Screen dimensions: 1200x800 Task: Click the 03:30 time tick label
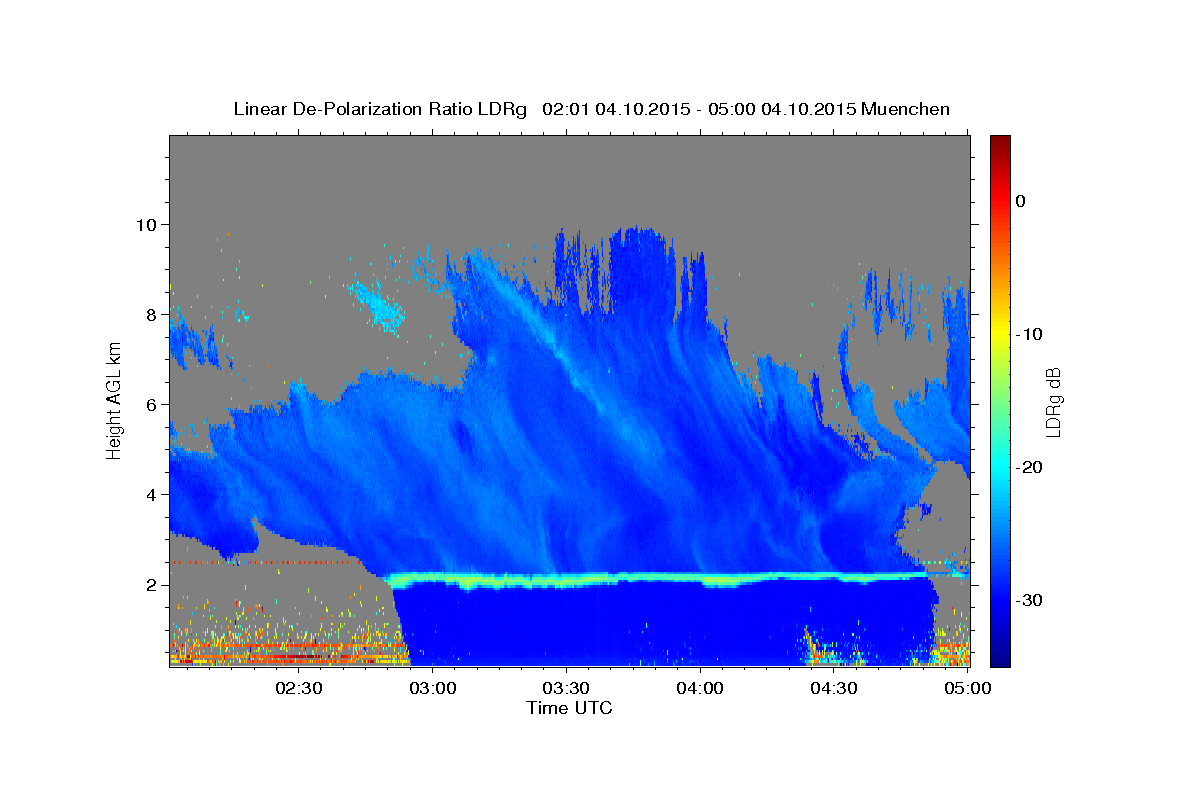(x=566, y=689)
